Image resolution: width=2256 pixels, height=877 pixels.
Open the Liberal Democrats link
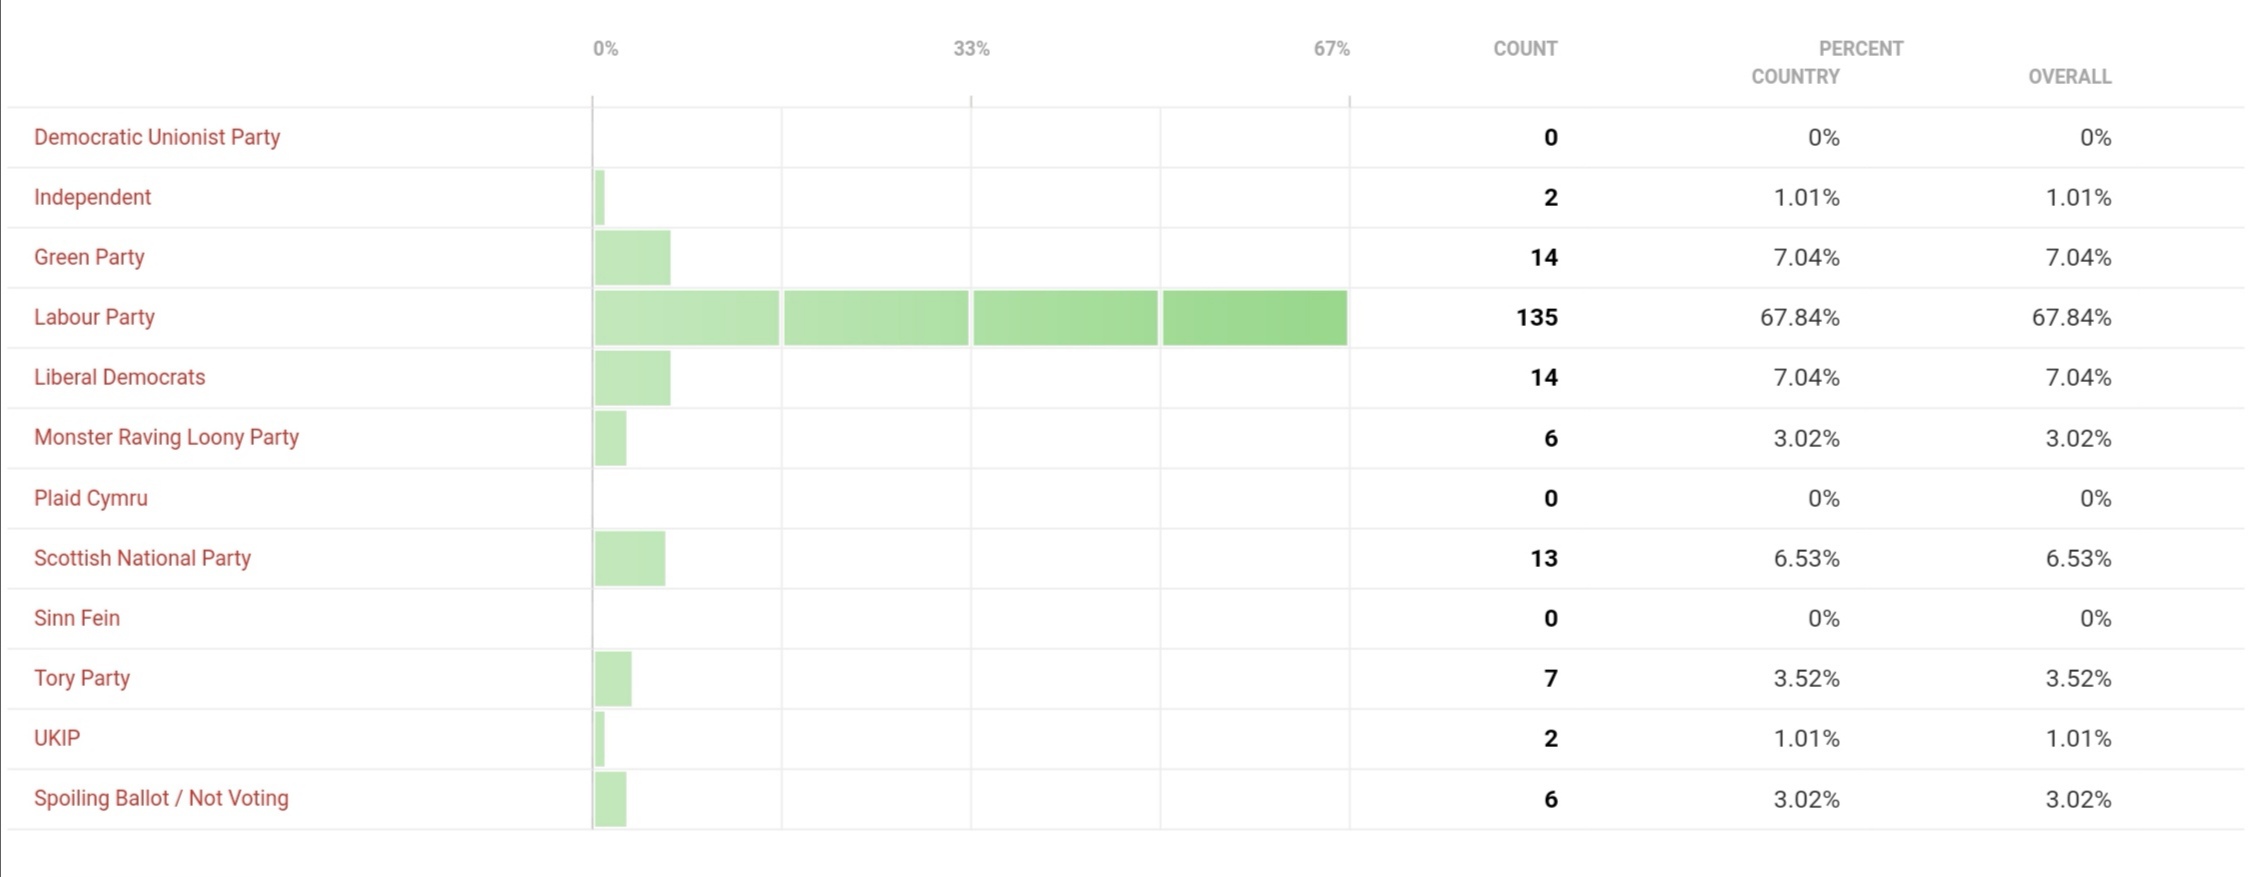(119, 377)
